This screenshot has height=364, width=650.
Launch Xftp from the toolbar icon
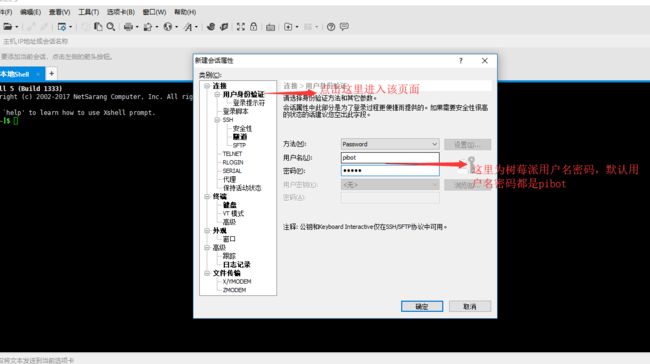point(211,27)
